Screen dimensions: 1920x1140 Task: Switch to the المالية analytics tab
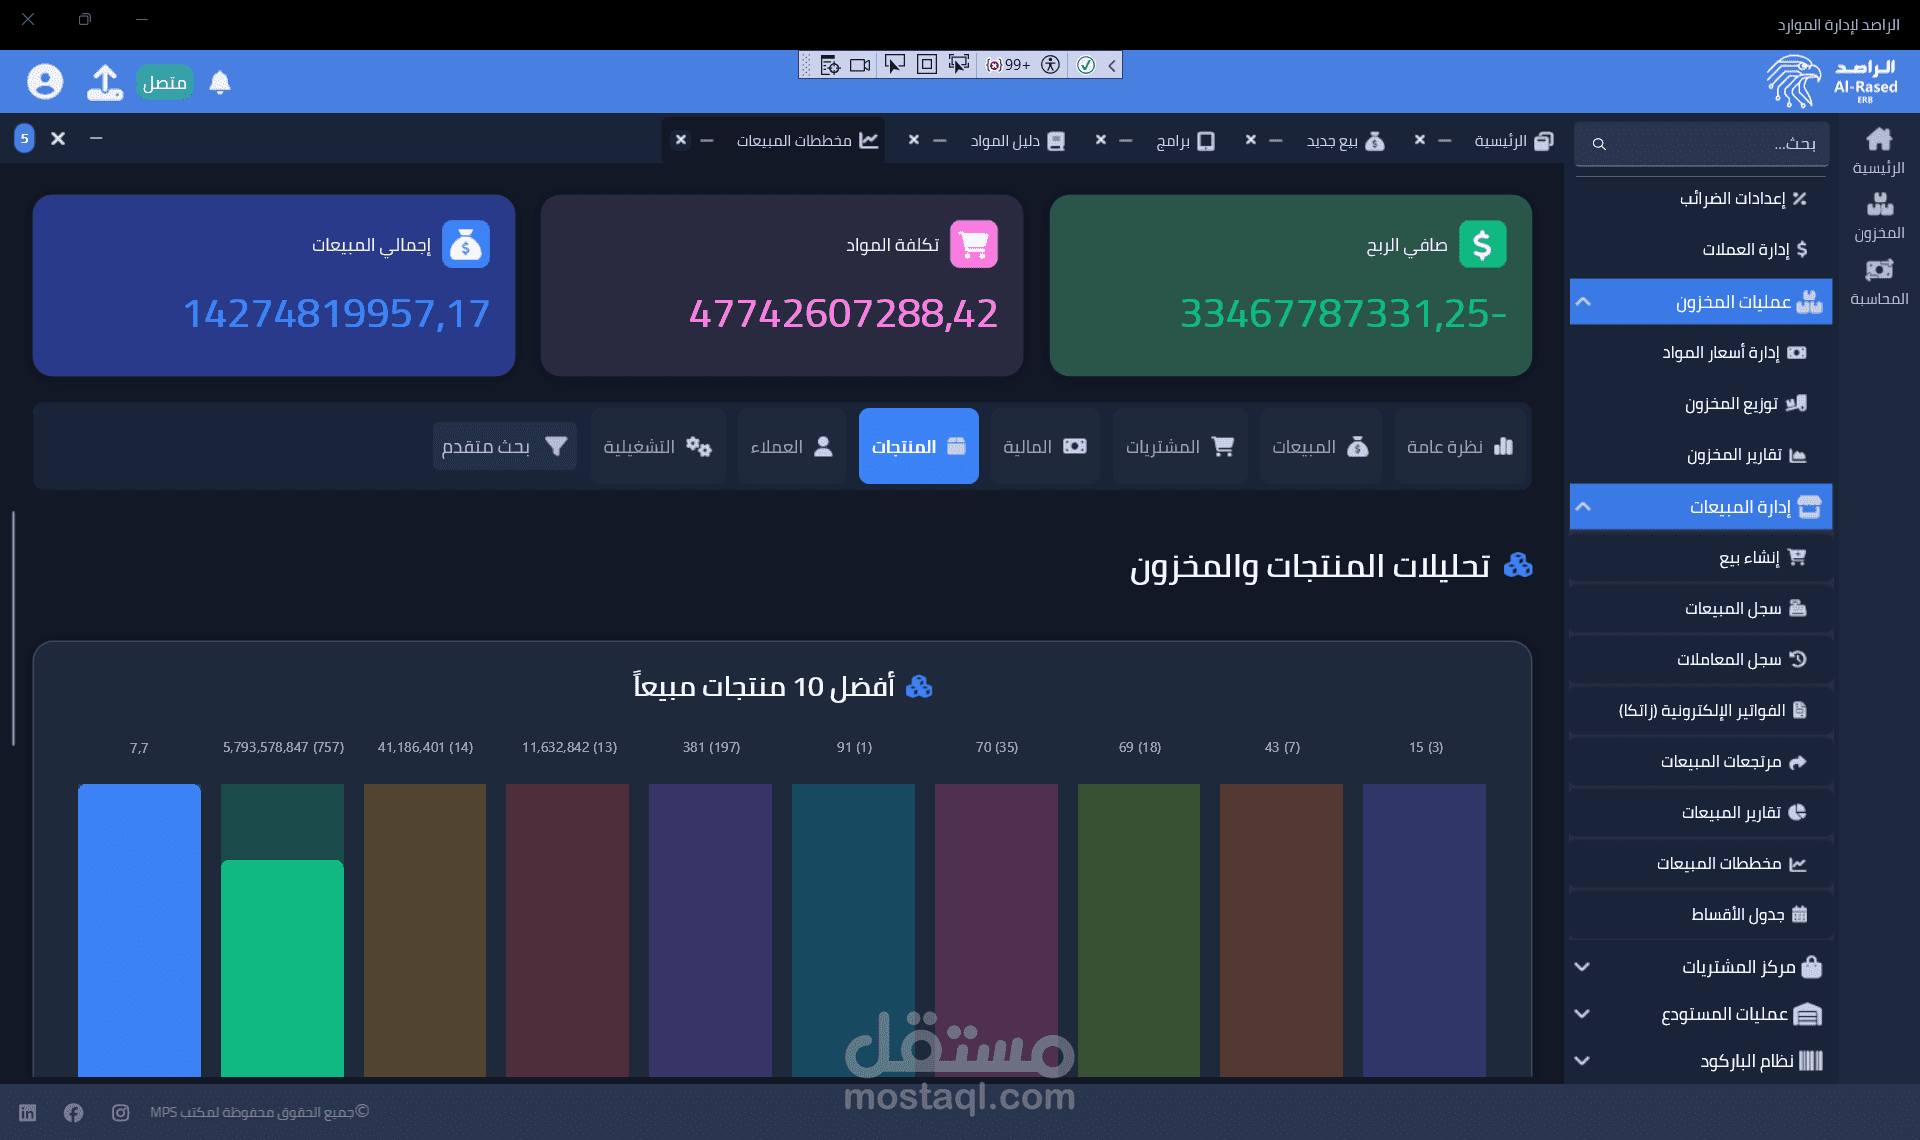click(x=1044, y=446)
